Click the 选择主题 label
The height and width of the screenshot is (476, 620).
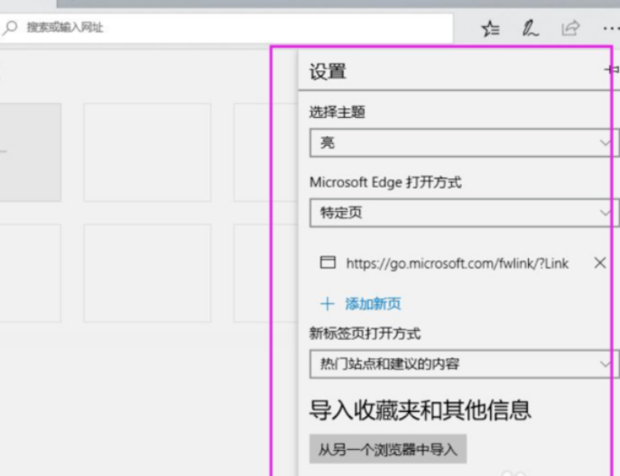point(337,112)
